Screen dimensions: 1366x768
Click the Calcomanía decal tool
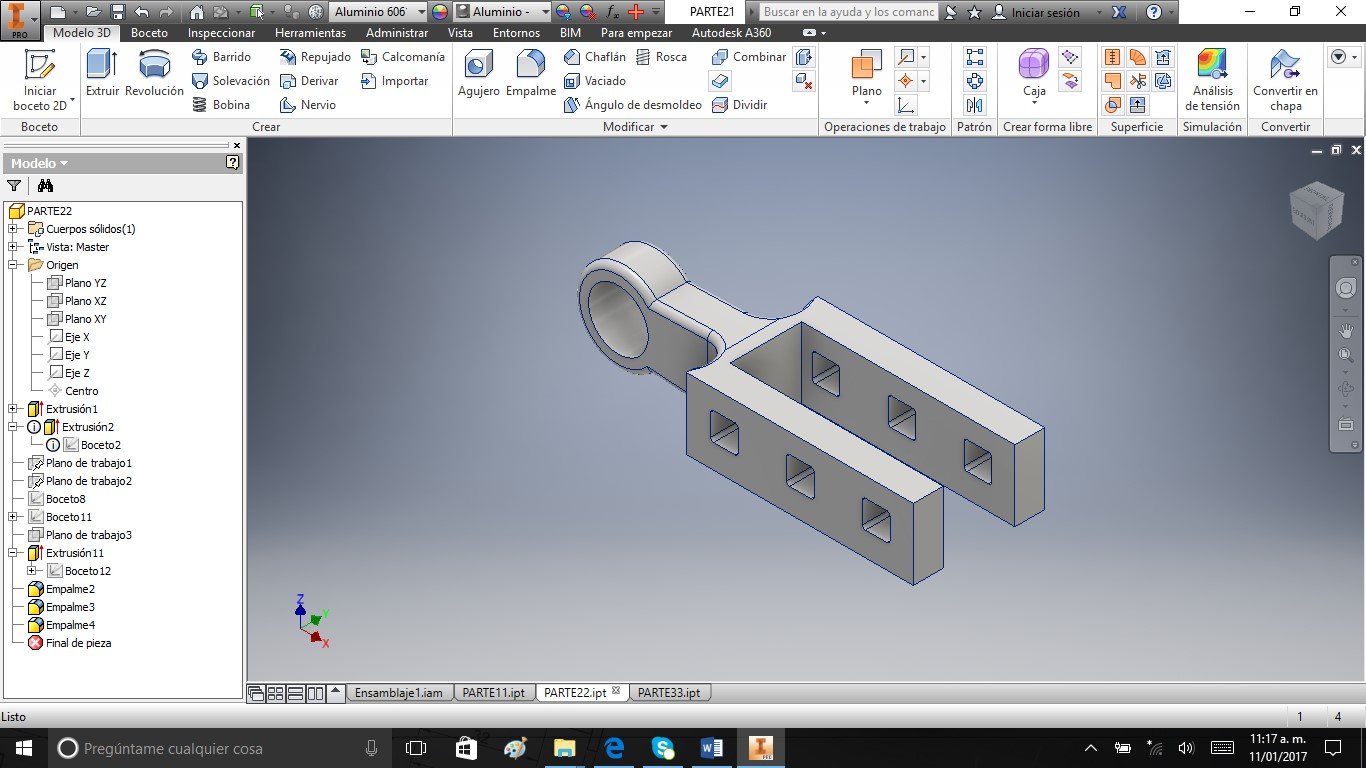click(x=402, y=57)
